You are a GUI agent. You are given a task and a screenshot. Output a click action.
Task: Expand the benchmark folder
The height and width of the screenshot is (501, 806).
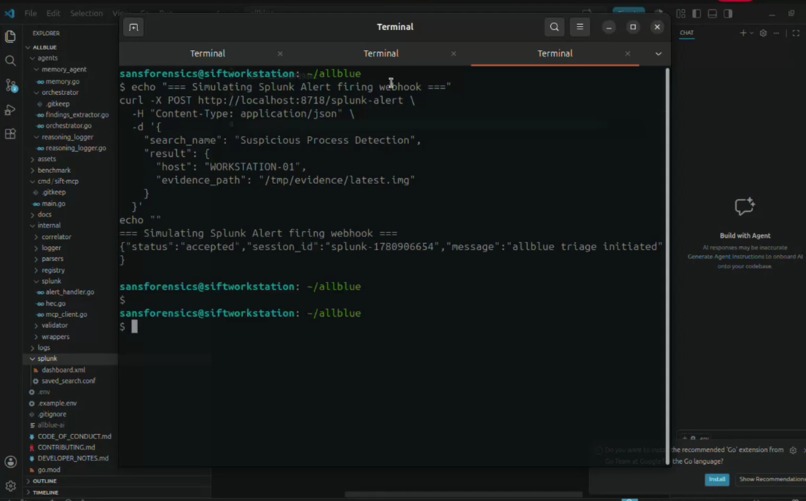pos(54,170)
